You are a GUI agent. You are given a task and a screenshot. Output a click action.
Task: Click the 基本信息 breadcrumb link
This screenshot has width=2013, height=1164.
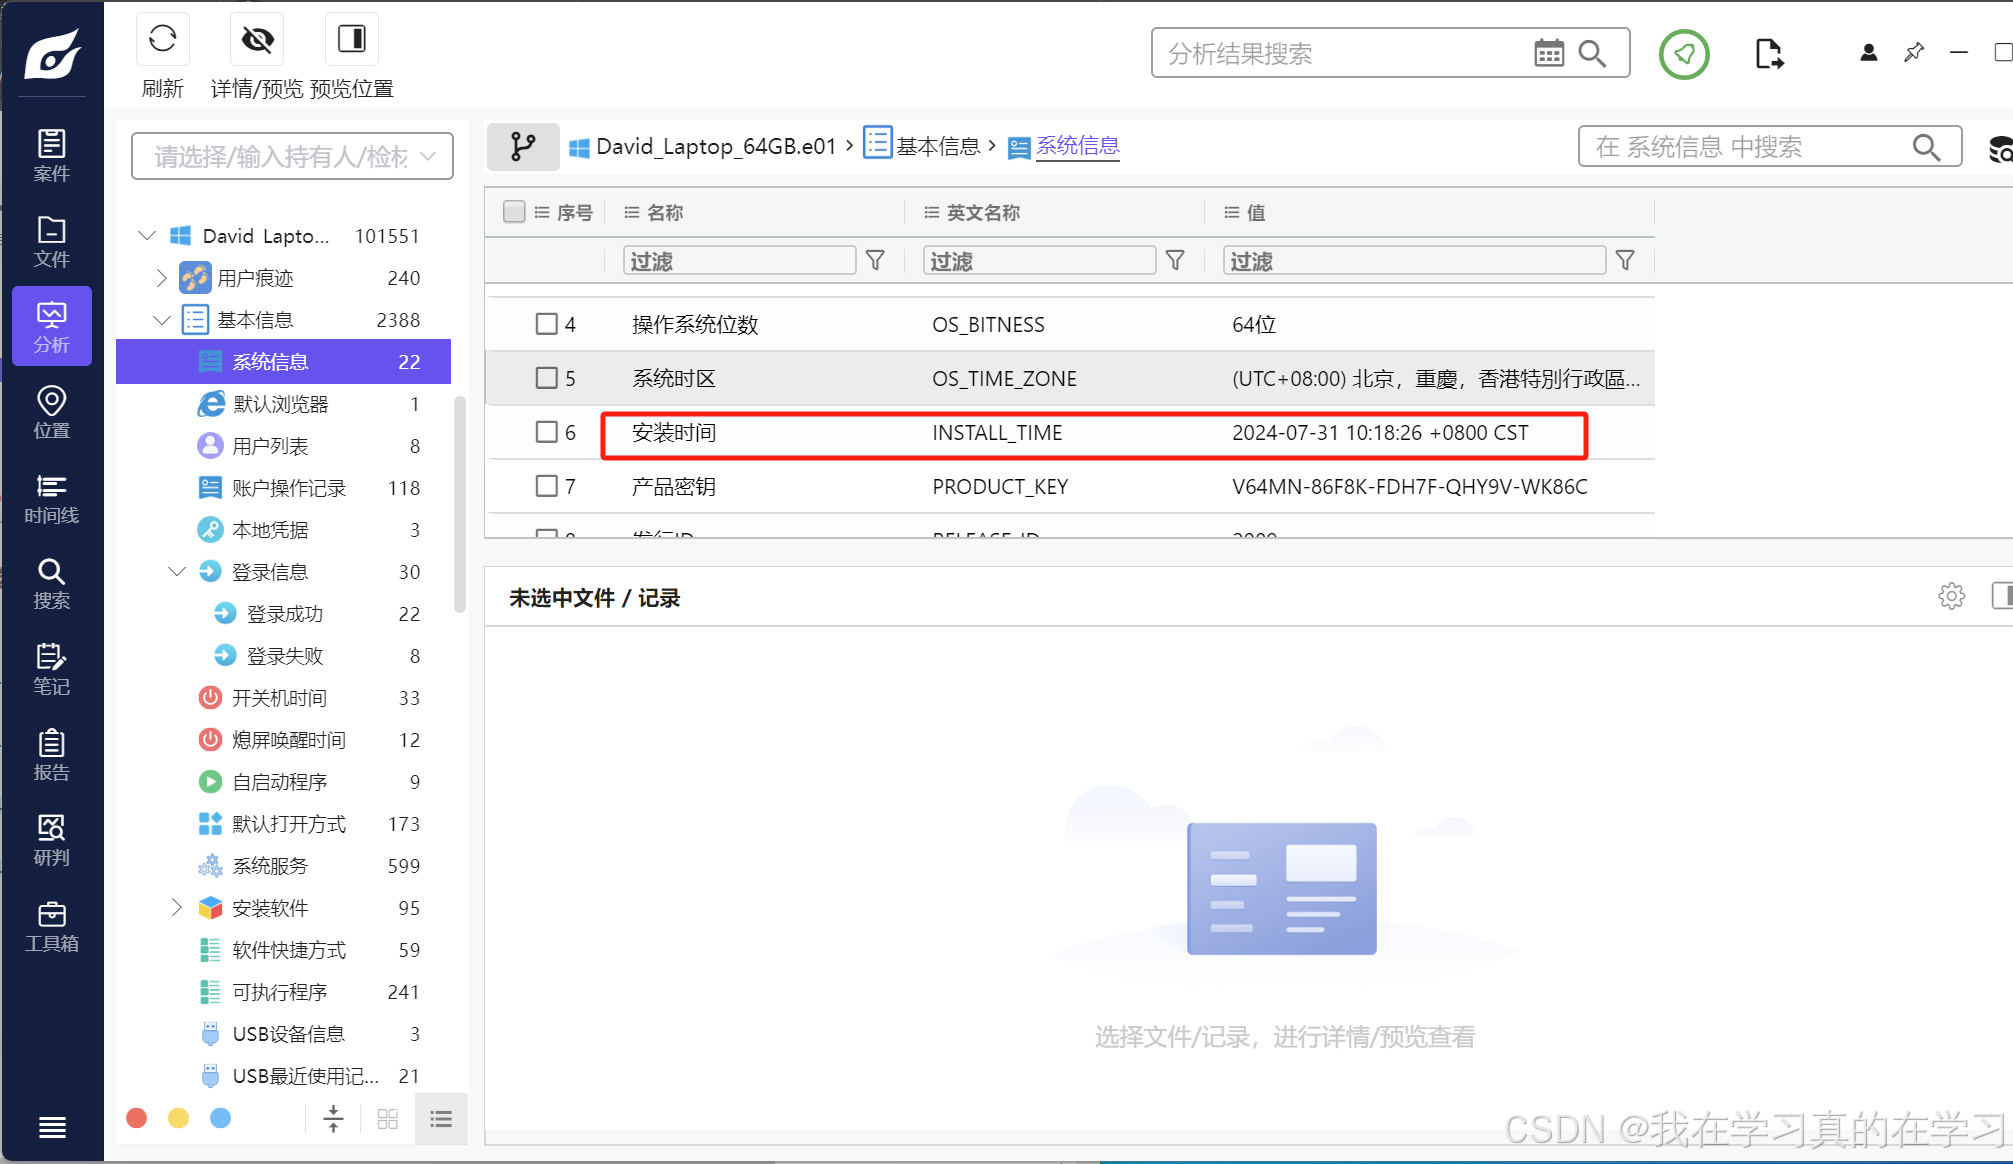pos(937,147)
